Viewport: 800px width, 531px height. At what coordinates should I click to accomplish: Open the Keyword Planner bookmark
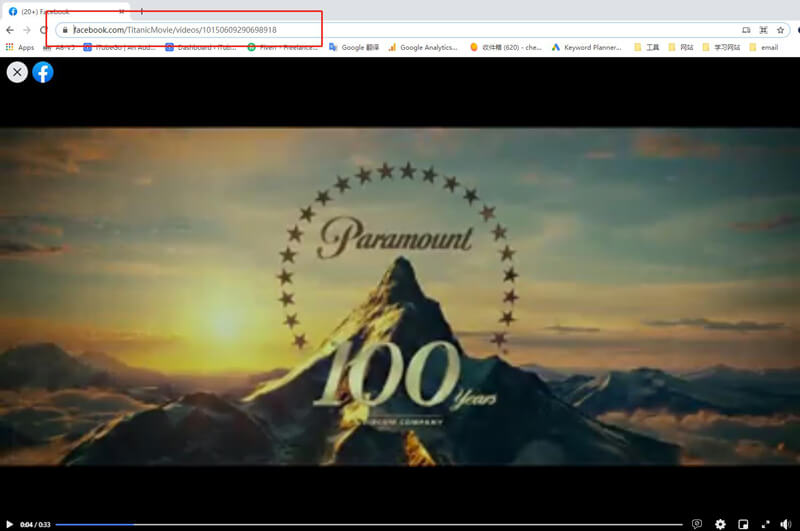tap(587, 47)
